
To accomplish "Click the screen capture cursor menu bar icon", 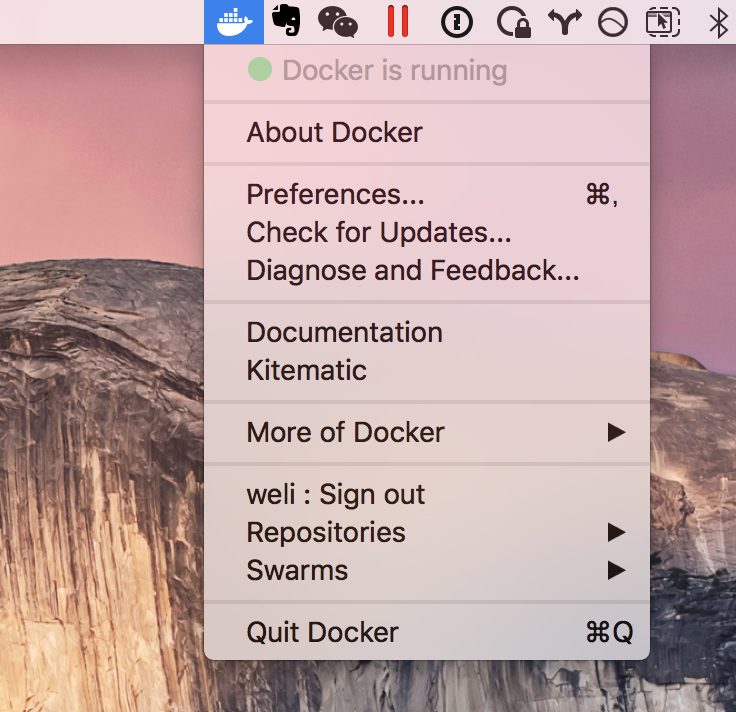I will click(663, 22).
